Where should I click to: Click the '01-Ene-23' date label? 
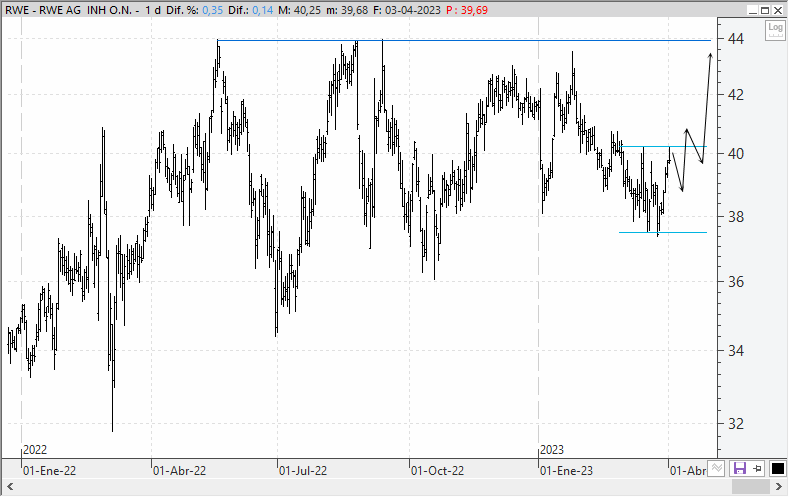(x=566, y=471)
